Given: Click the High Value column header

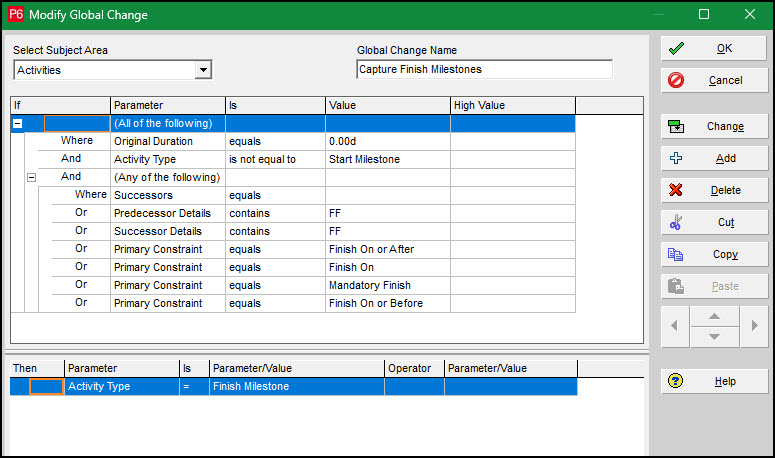Looking at the screenshot, I should (513, 105).
